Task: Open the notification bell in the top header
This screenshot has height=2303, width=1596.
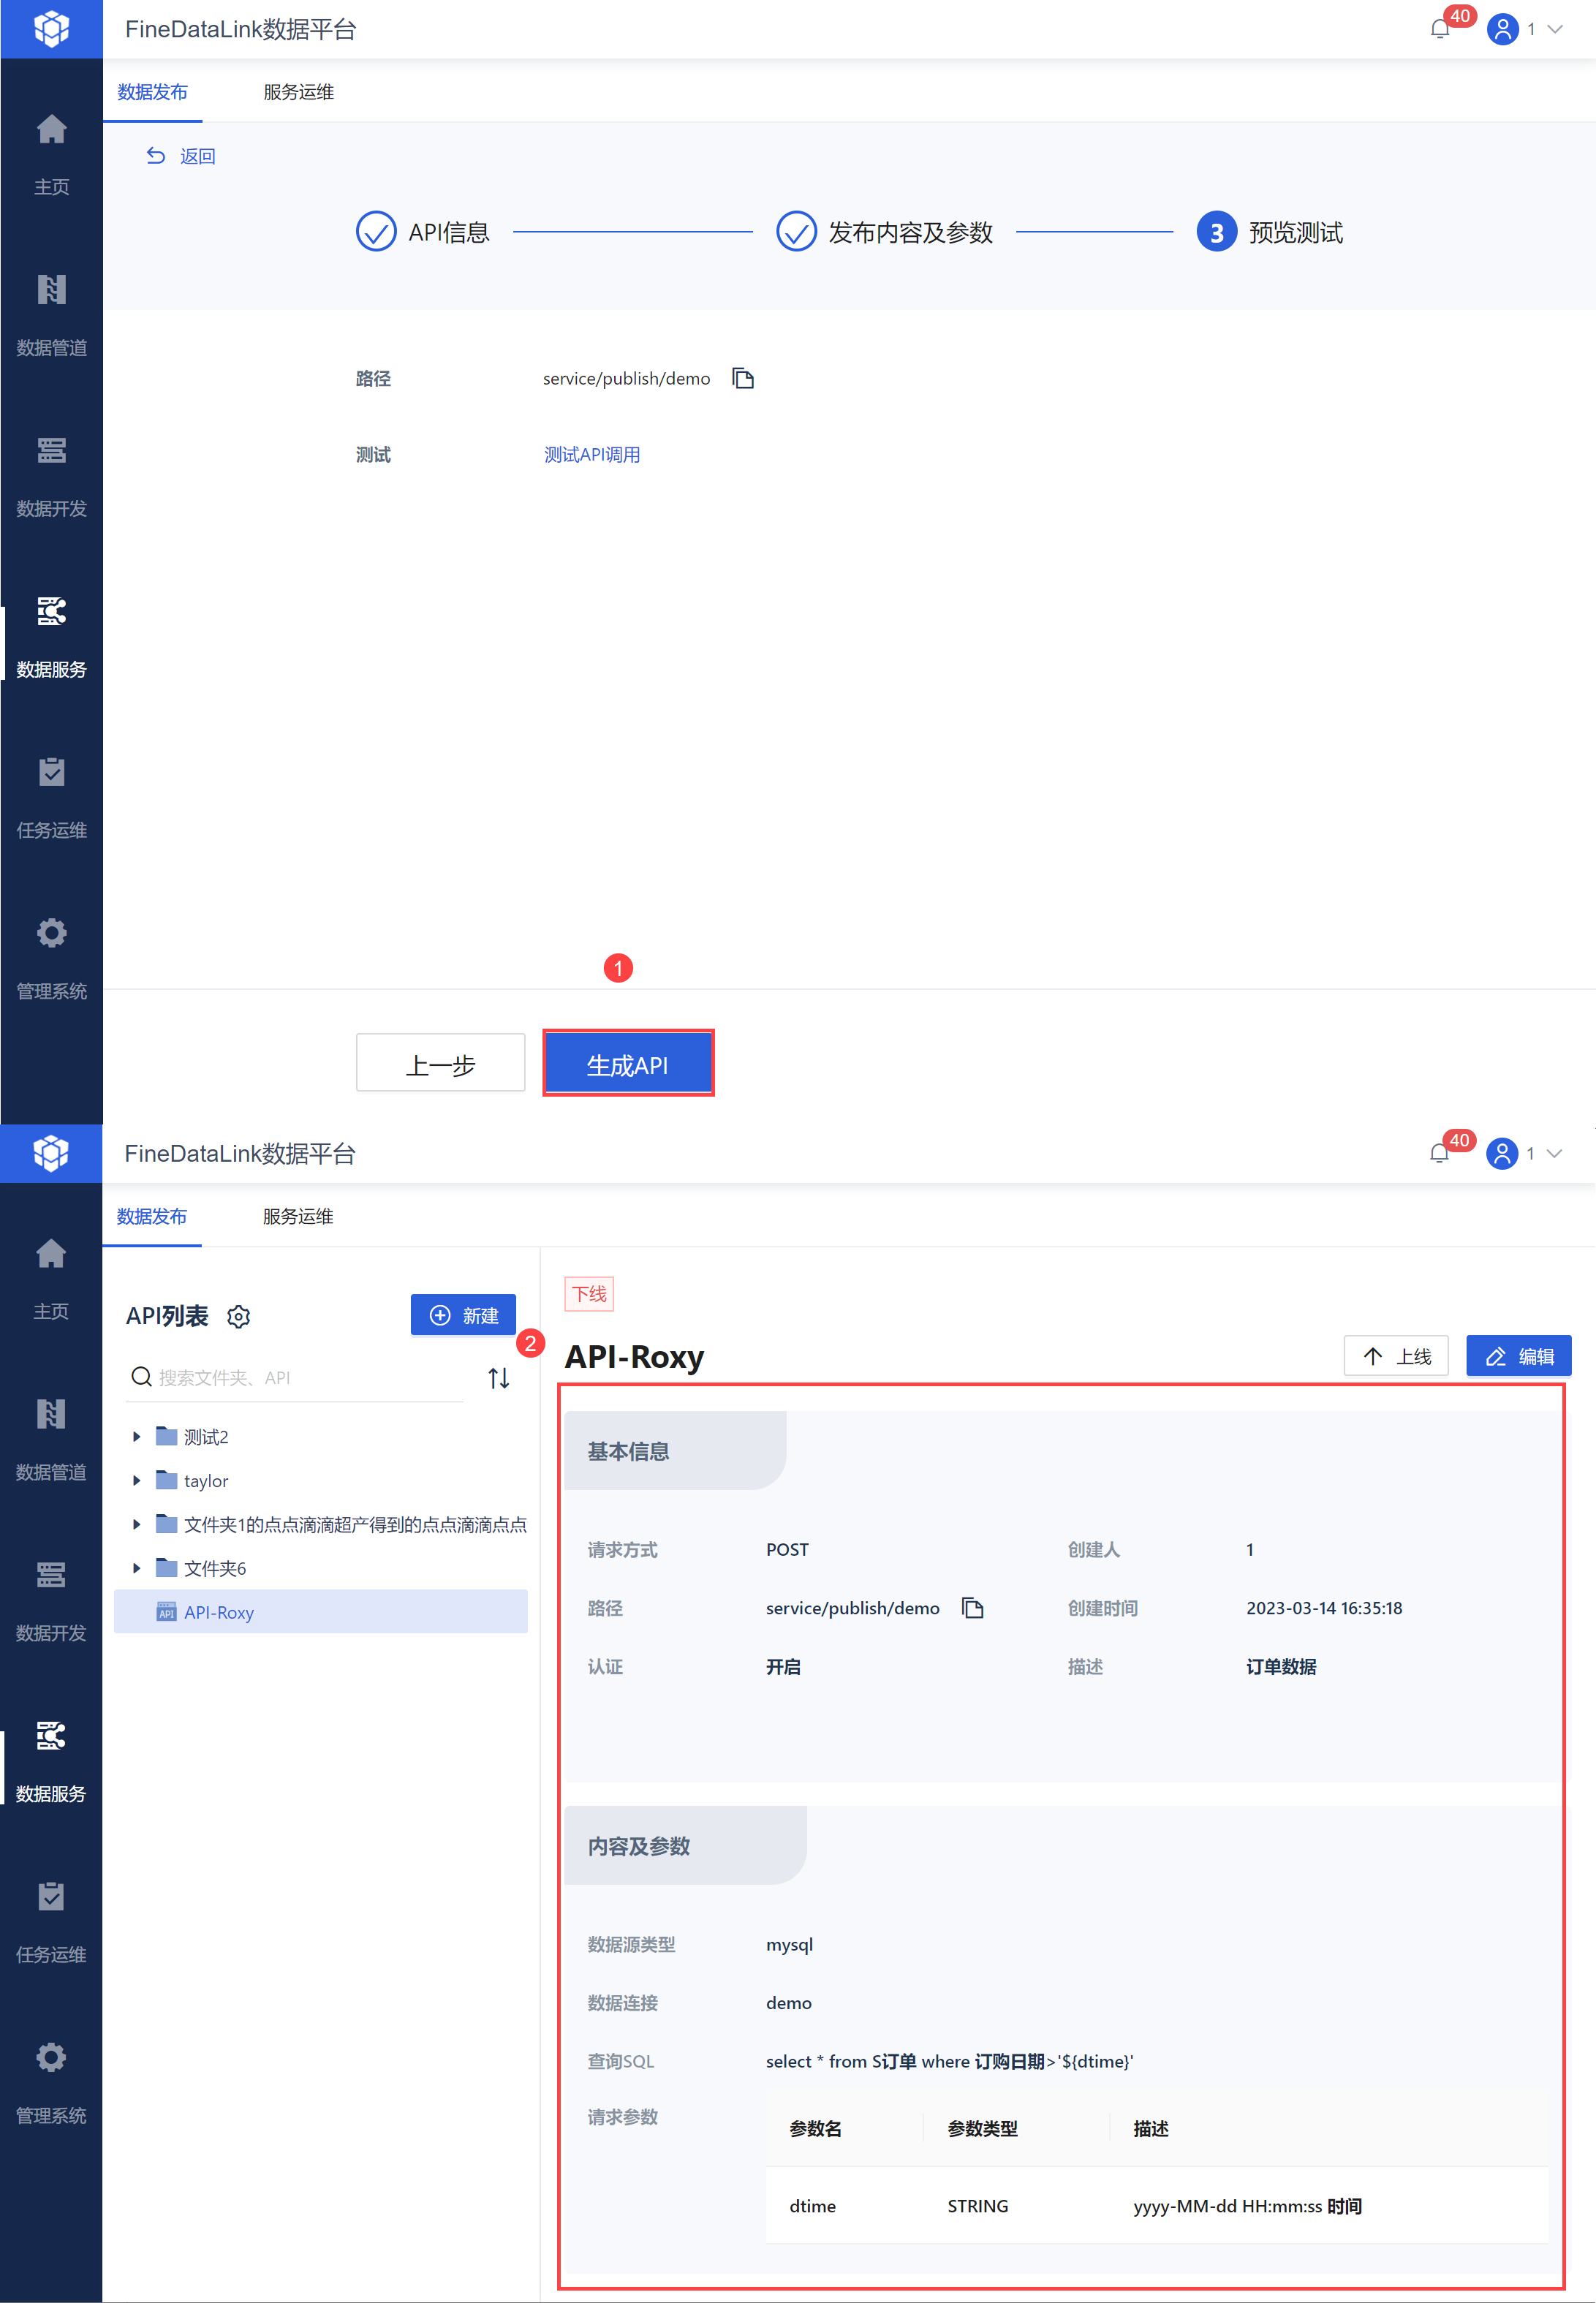Action: point(1440,29)
